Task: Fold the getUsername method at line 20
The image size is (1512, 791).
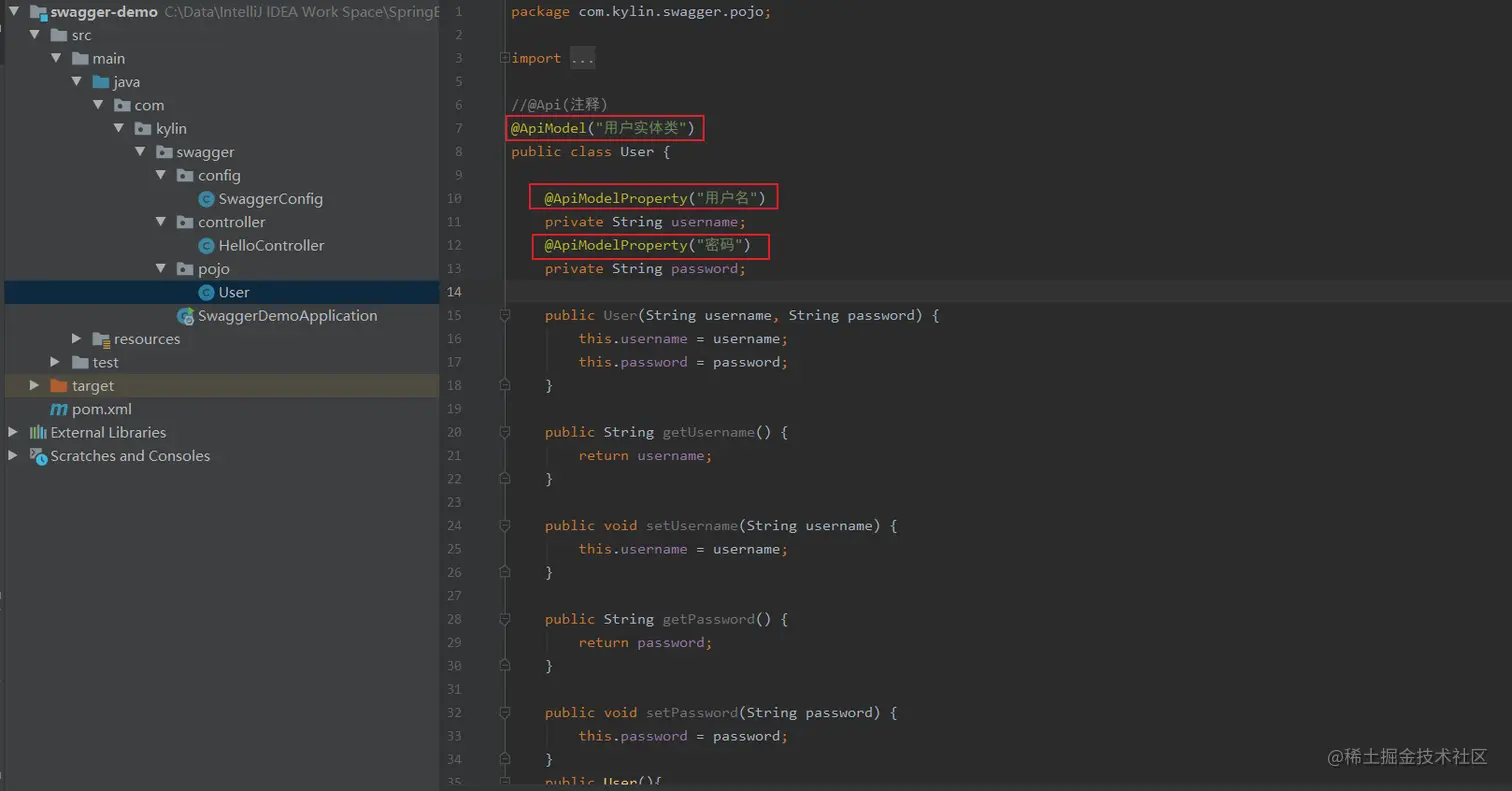Action: tap(505, 432)
